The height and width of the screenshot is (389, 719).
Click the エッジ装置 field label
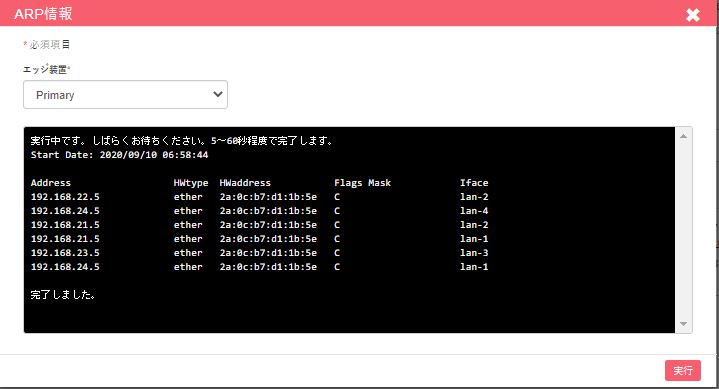click(x=45, y=69)
